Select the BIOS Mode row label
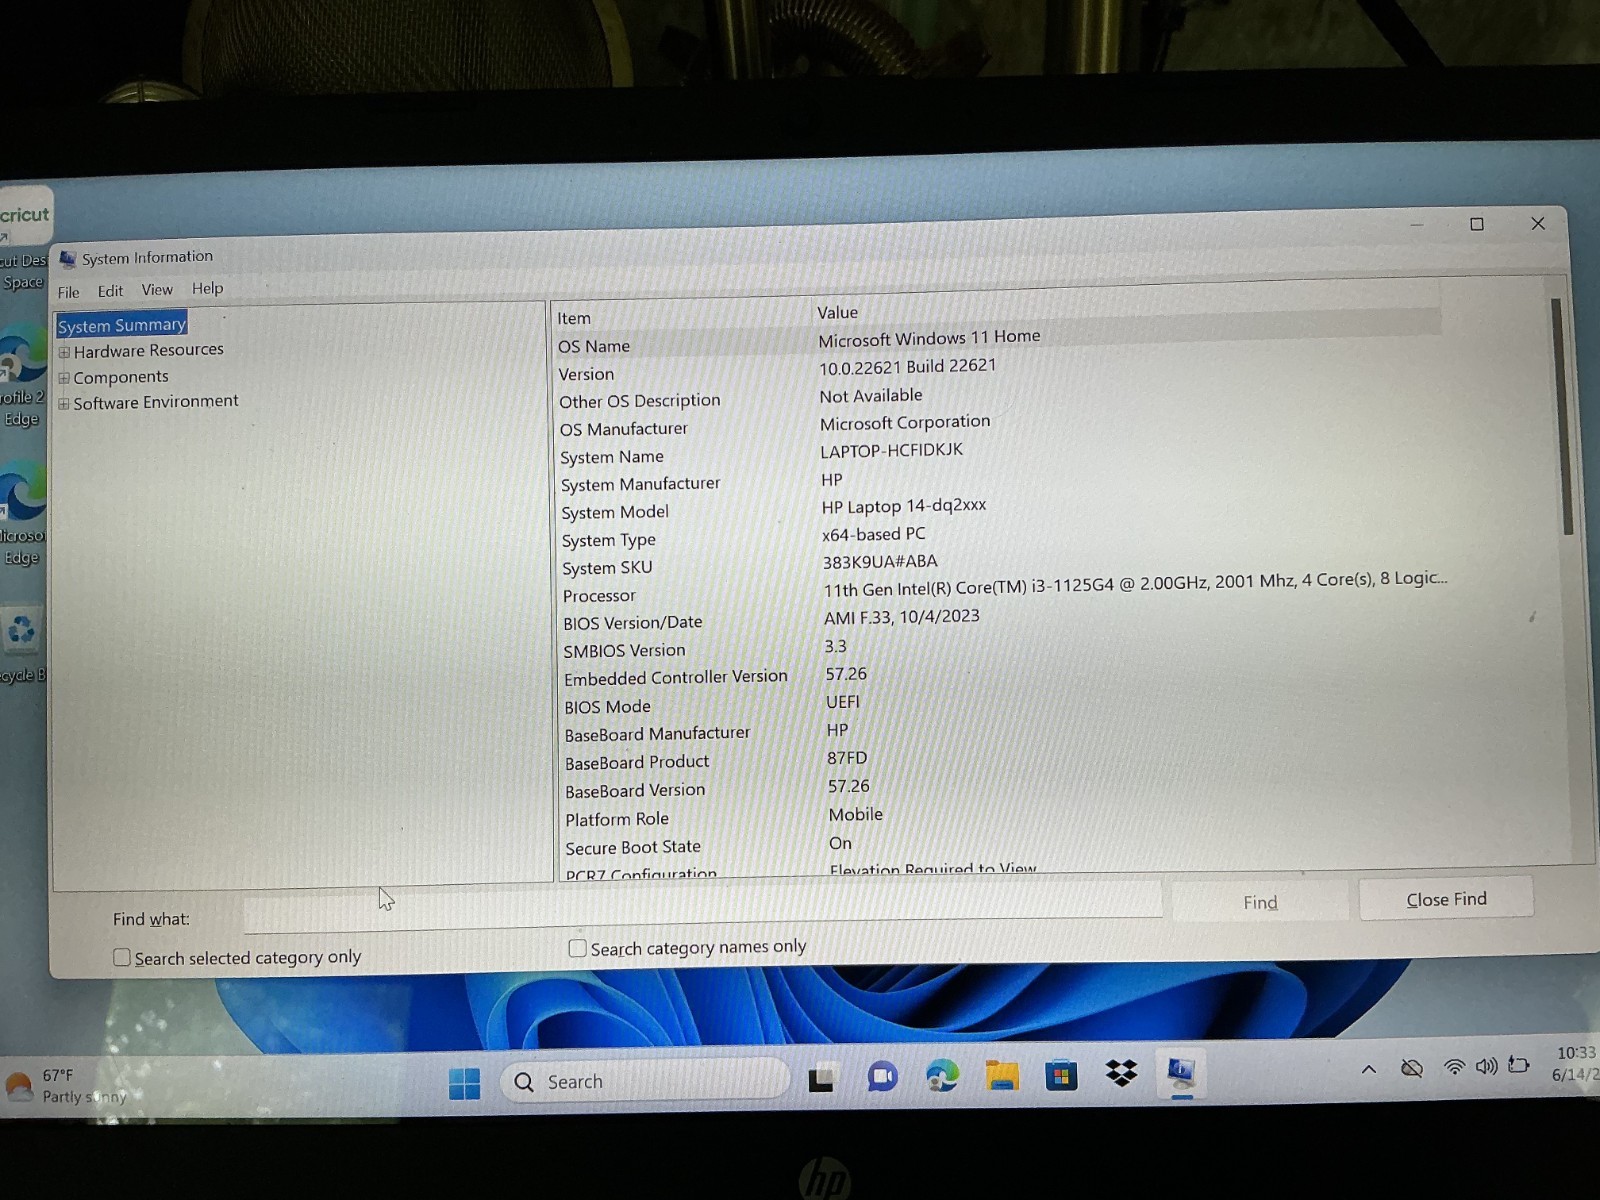The width and height of the screenshot is (1600, 1200). 607,707
